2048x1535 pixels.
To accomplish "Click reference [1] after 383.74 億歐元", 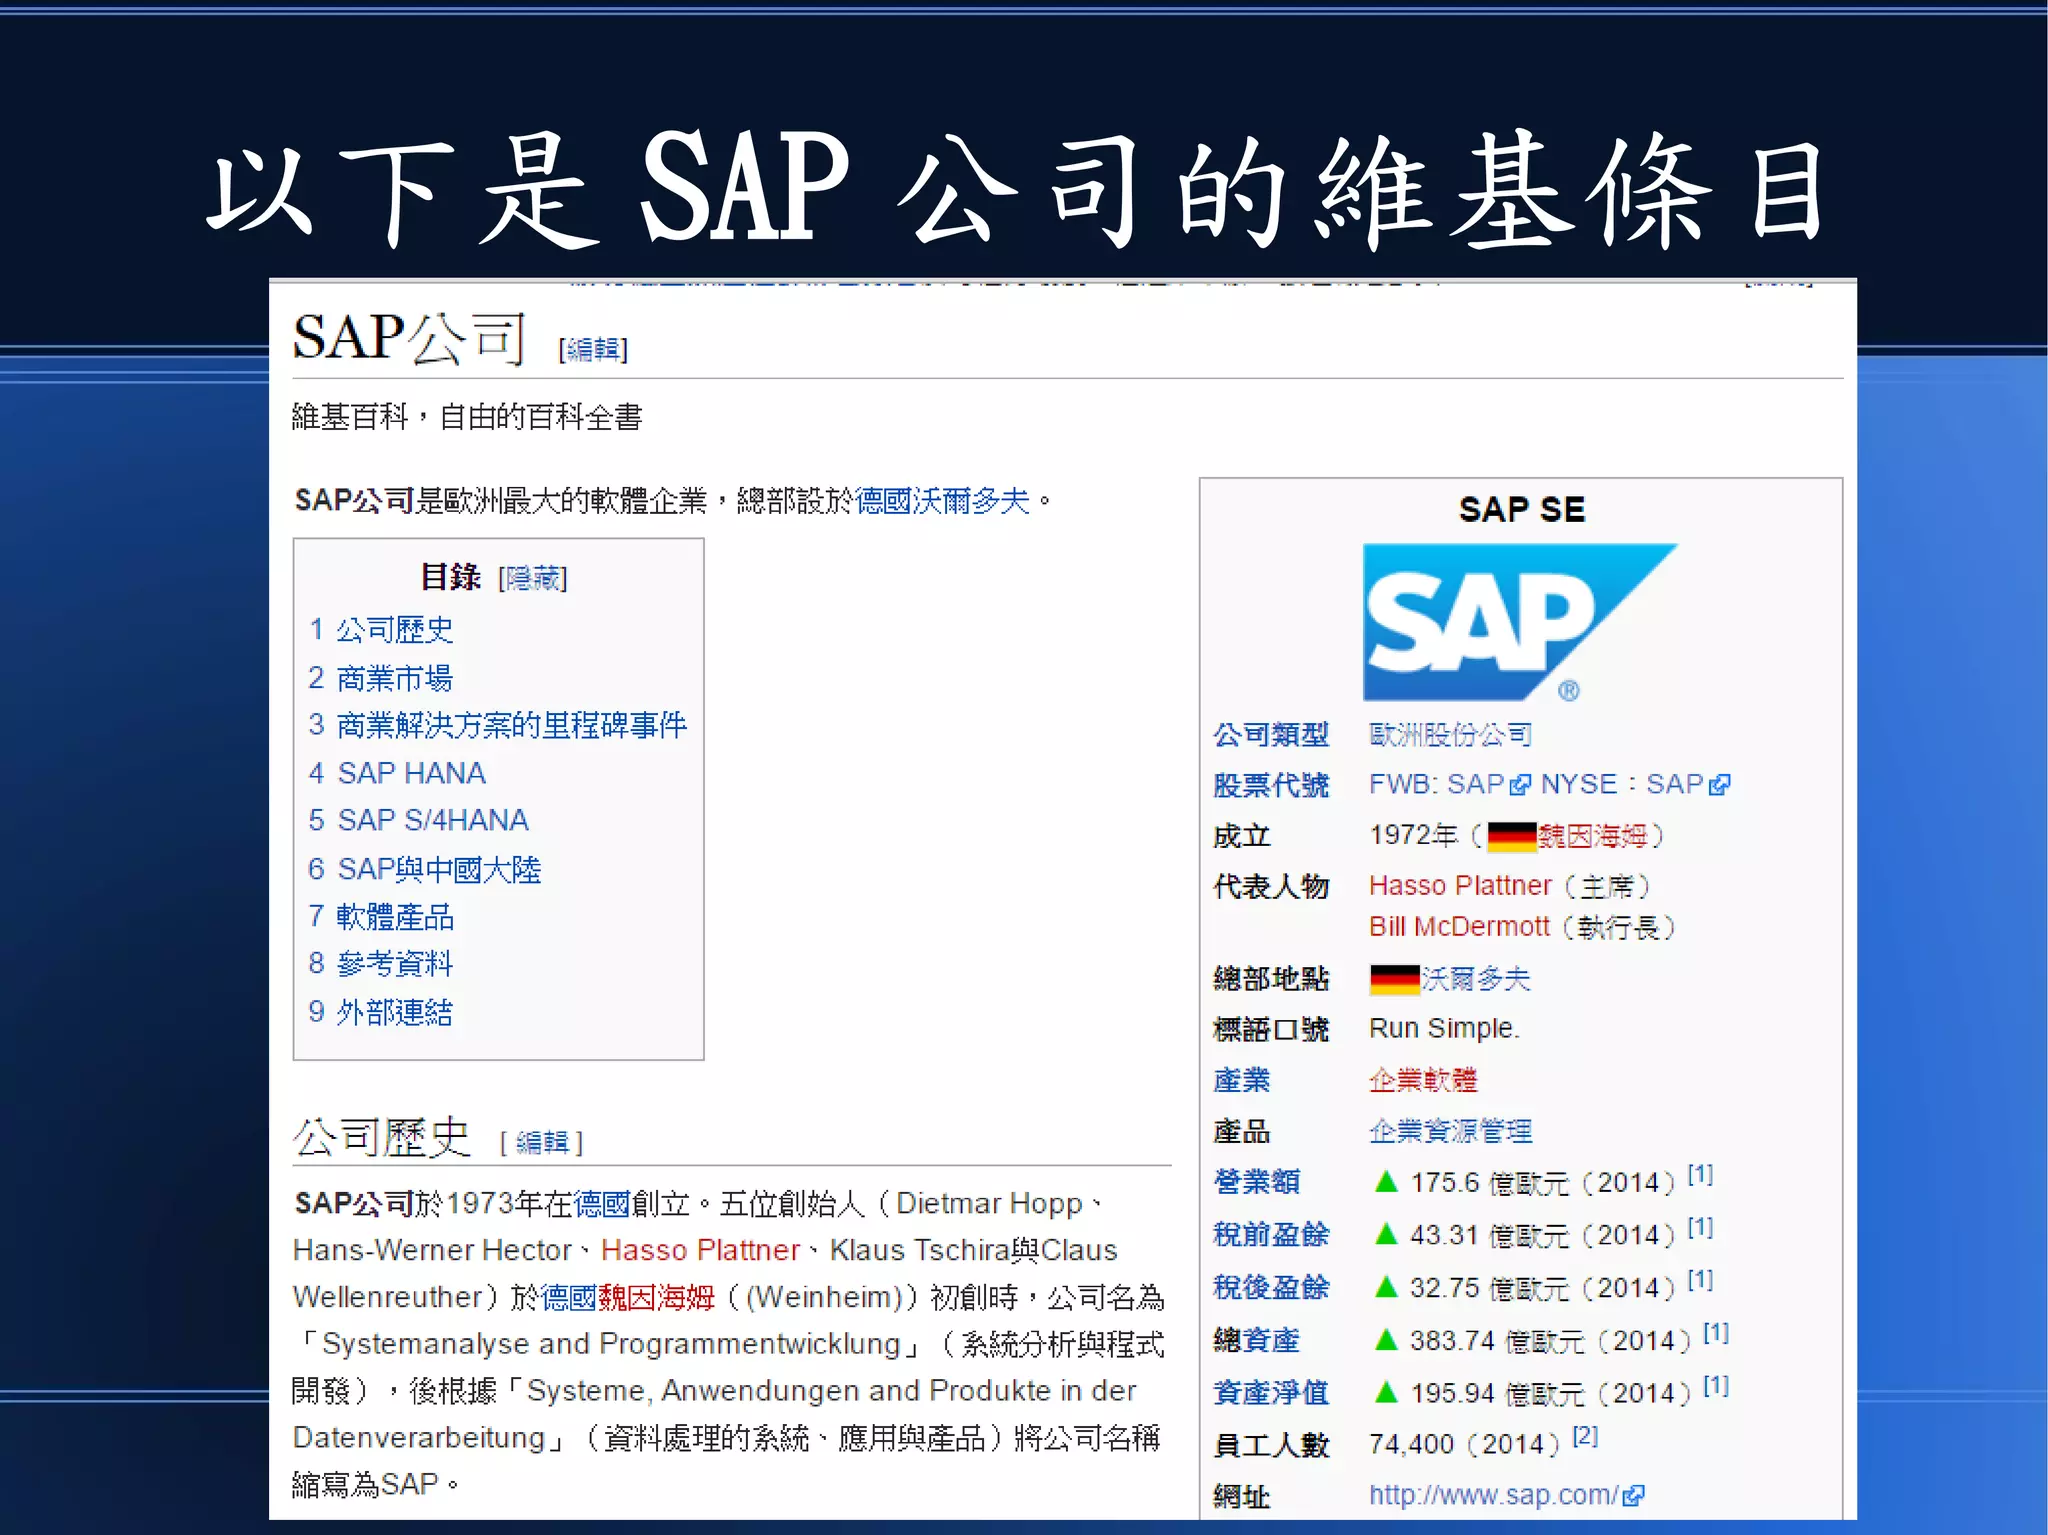I will 1716,1333.
